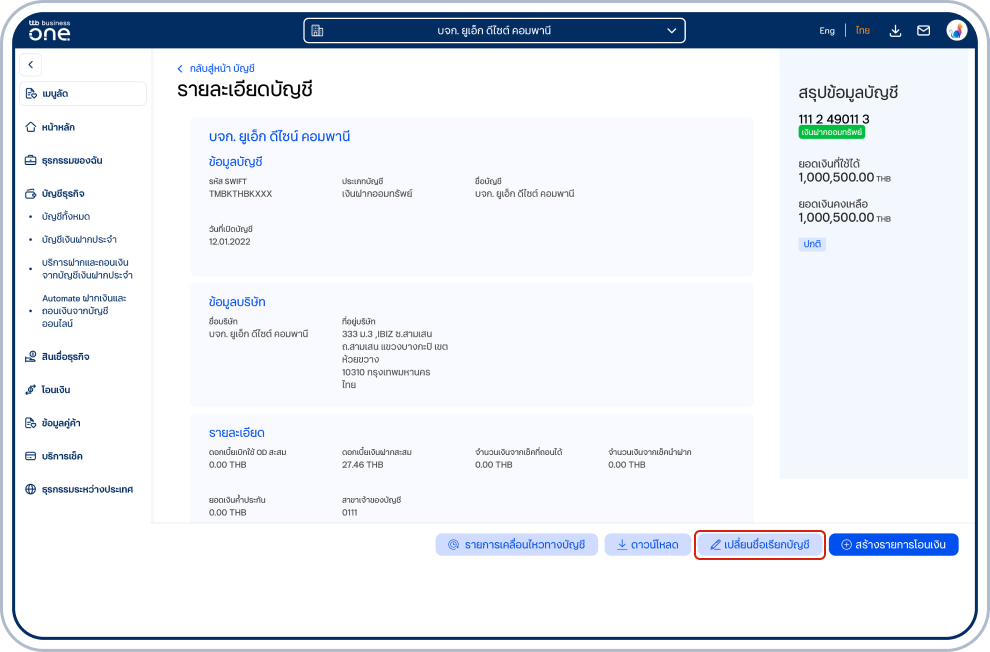Switch language to ไทย
This screenshot has height=652, width=990.
click(x=862, y=31)
